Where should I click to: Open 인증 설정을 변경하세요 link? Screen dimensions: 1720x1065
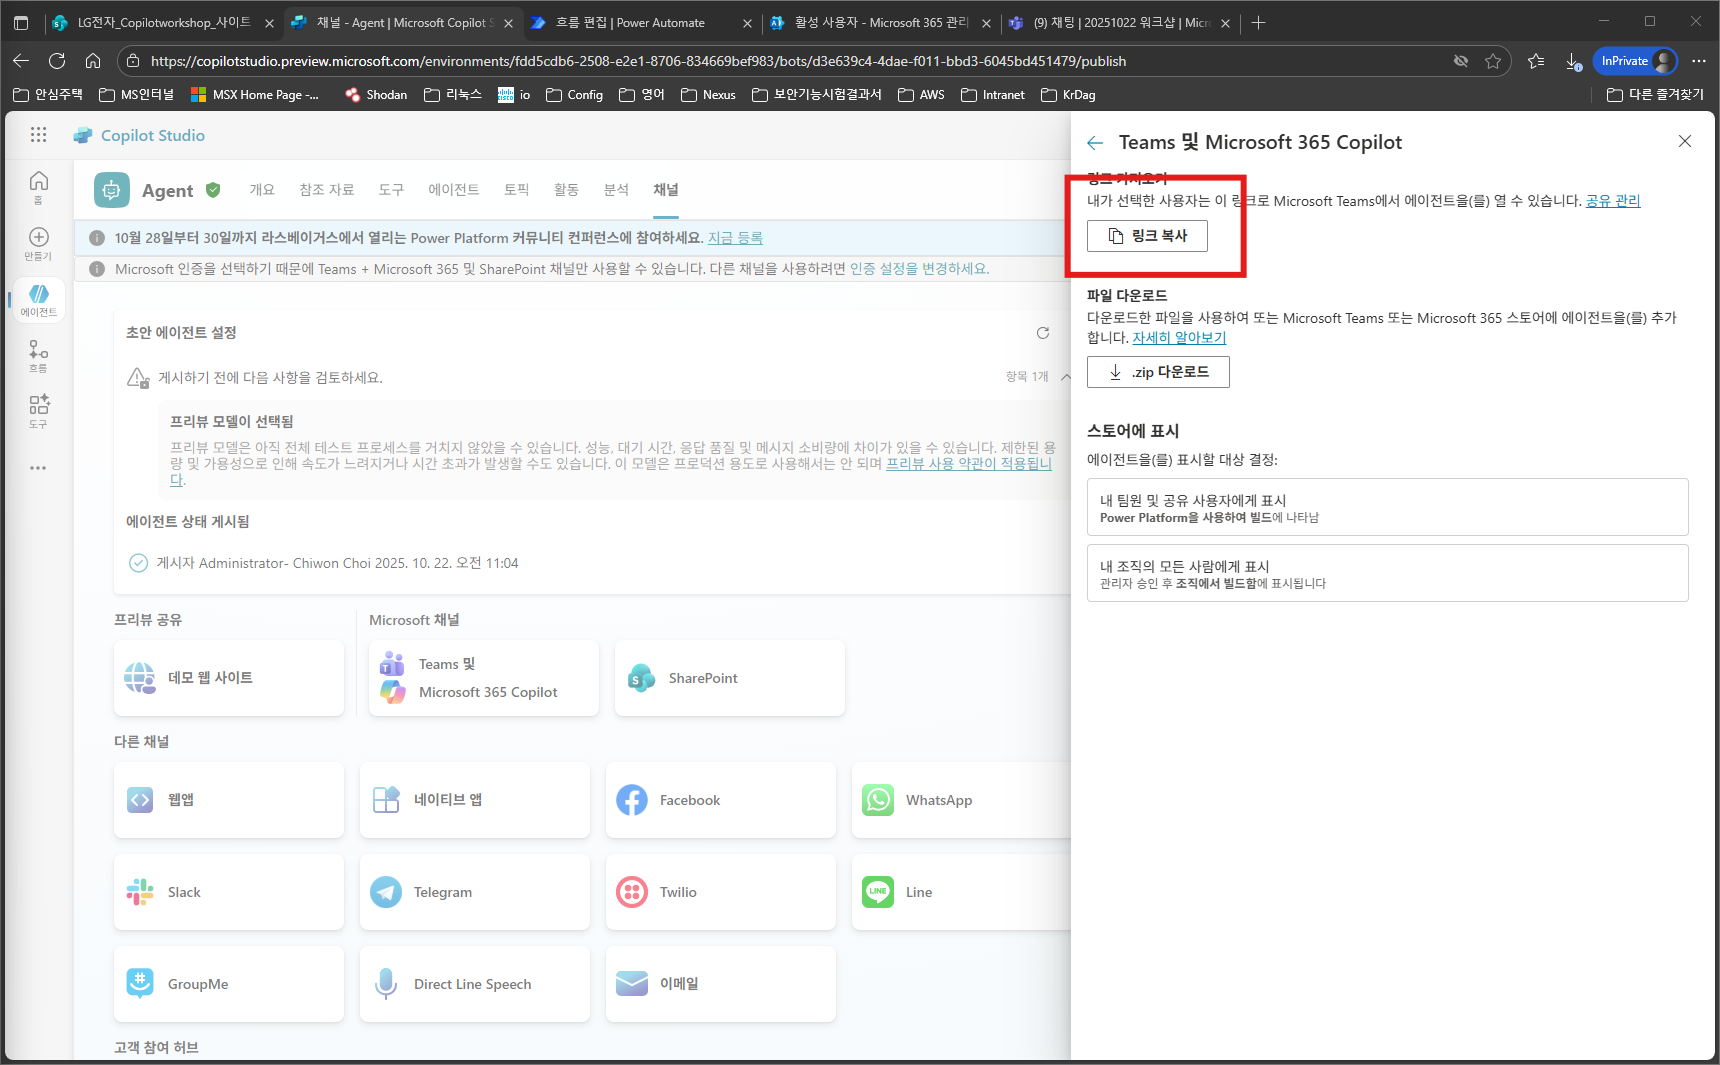click(x=919, y=269)
